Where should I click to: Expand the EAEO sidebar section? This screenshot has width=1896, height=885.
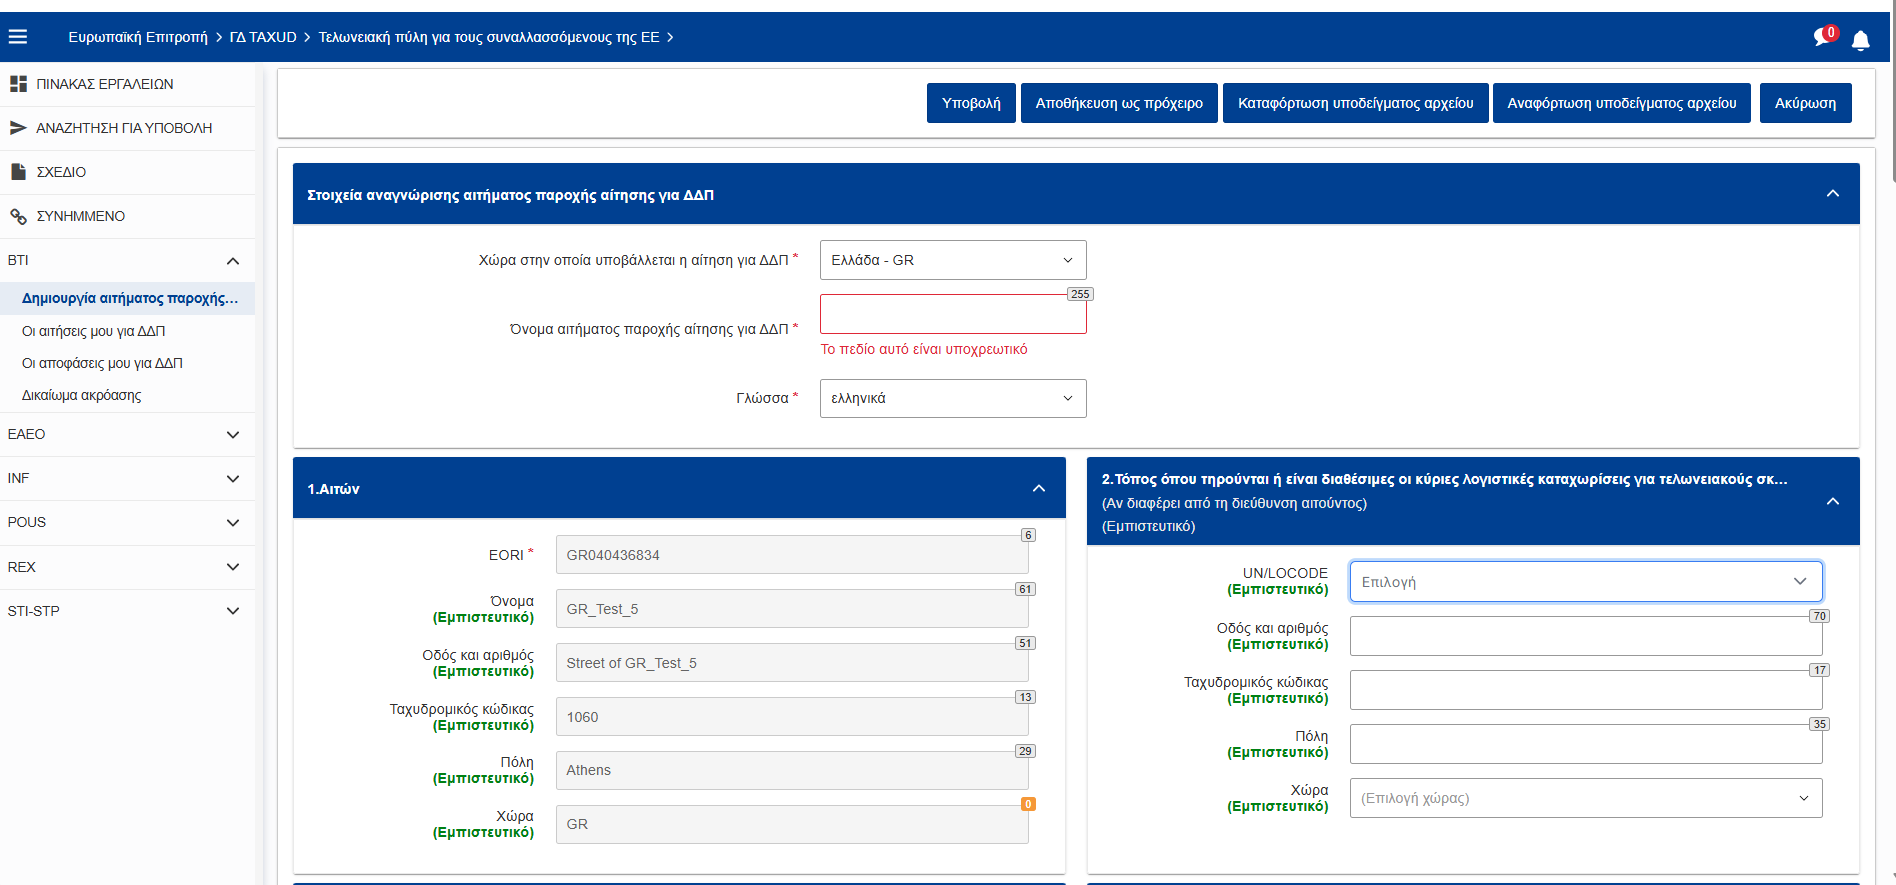[232, 435]
